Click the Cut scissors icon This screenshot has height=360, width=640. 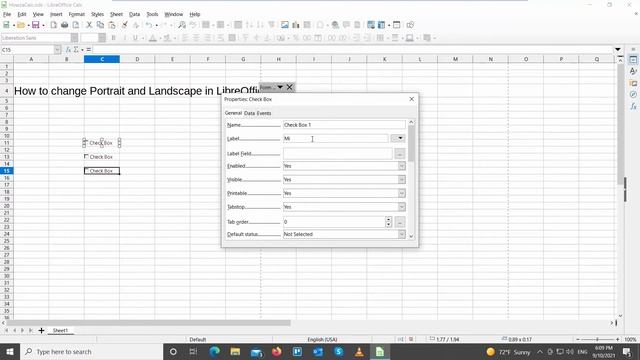(x=89, y=25)
